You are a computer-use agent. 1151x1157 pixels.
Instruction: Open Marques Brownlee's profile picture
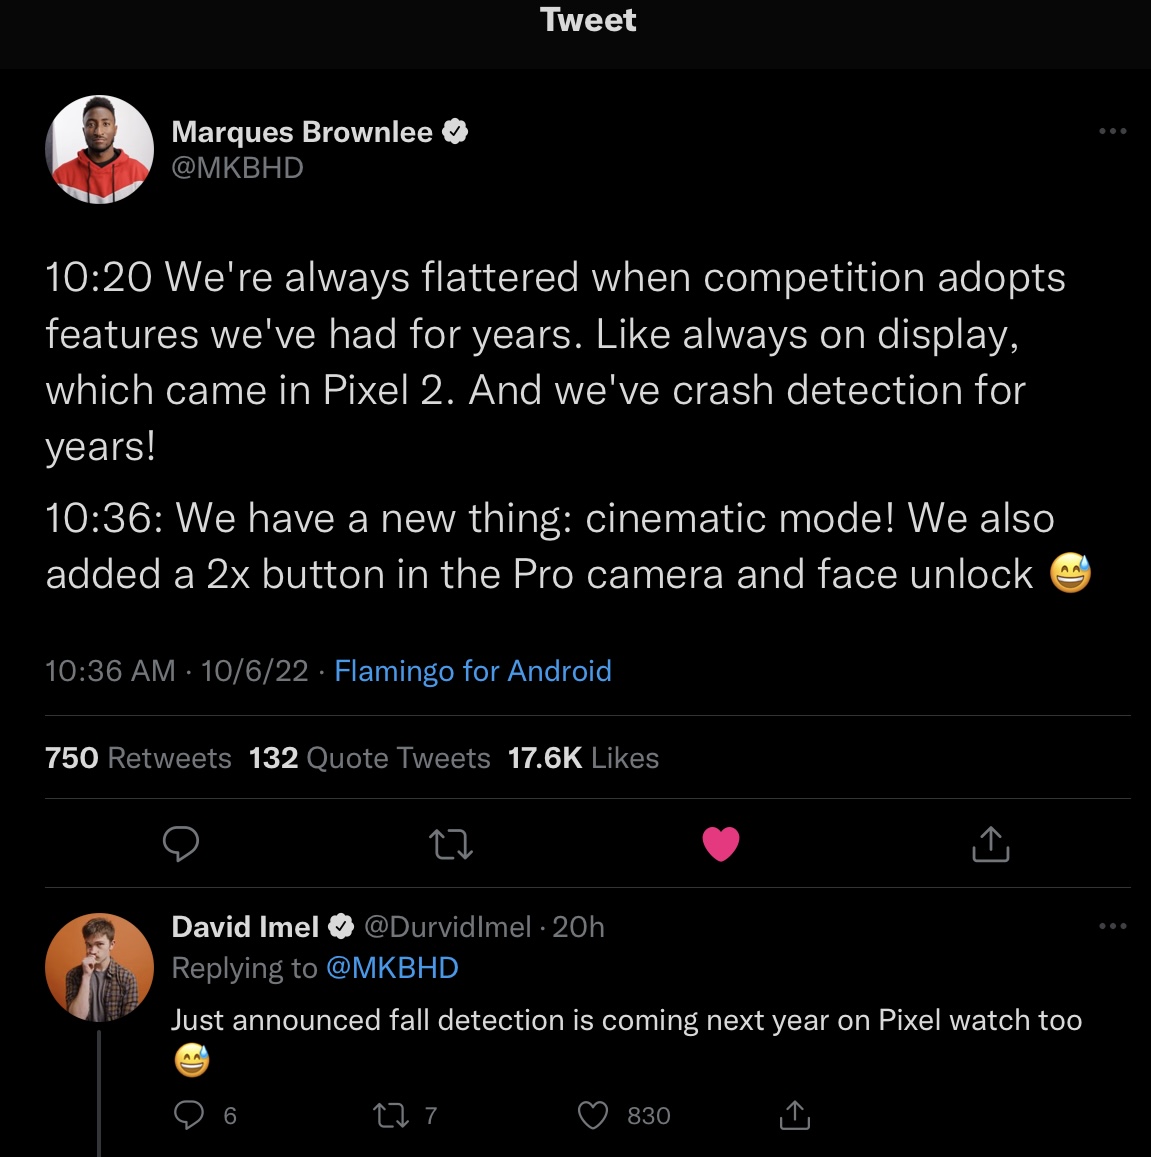click(x=99, y=150)
